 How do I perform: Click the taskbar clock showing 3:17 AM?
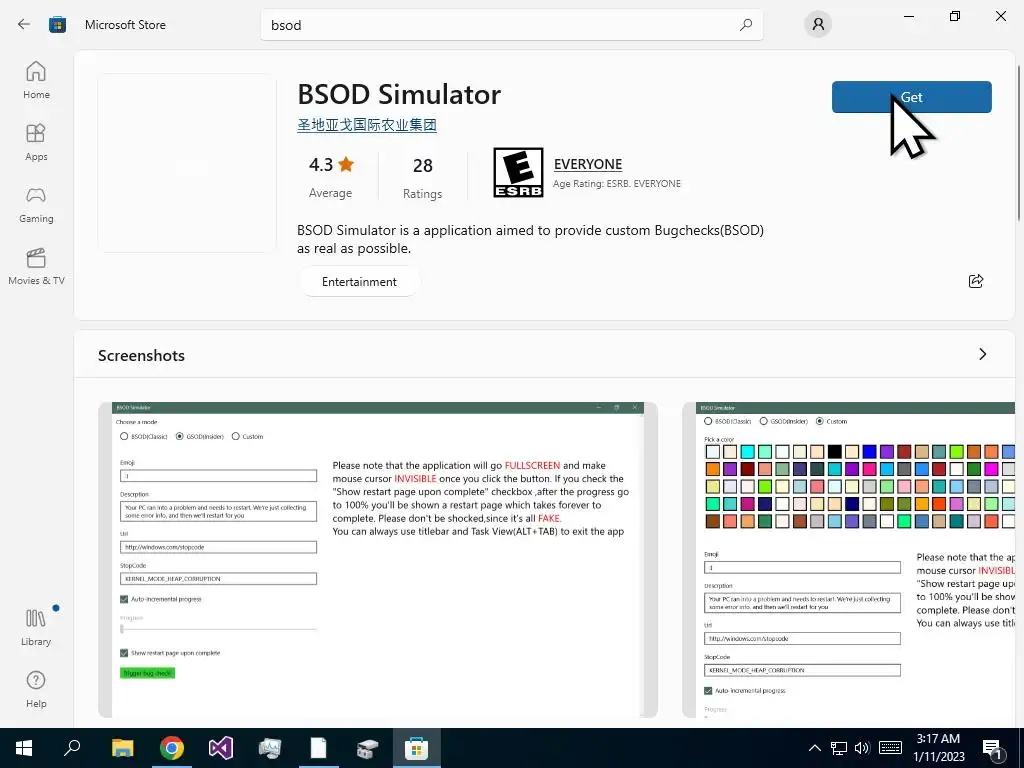938,748
